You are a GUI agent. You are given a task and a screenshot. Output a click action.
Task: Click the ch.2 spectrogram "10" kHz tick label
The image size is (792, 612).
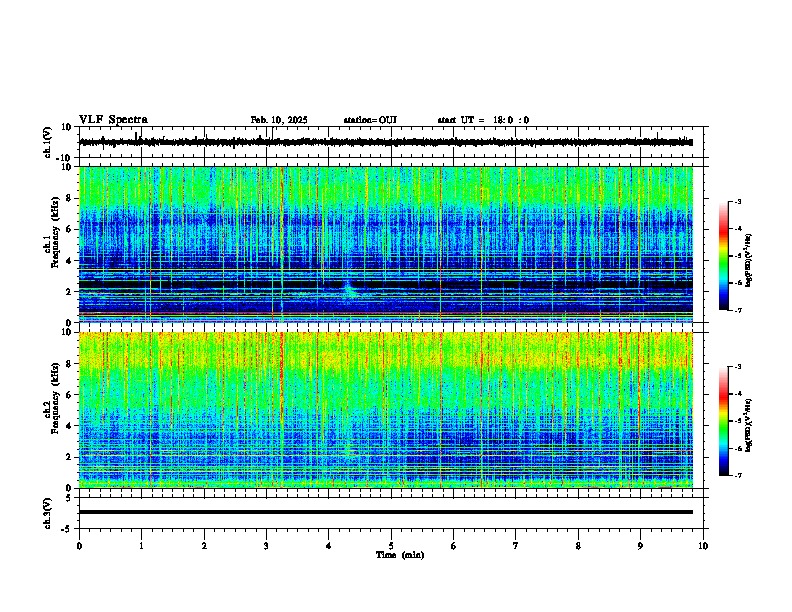[67, 332]
